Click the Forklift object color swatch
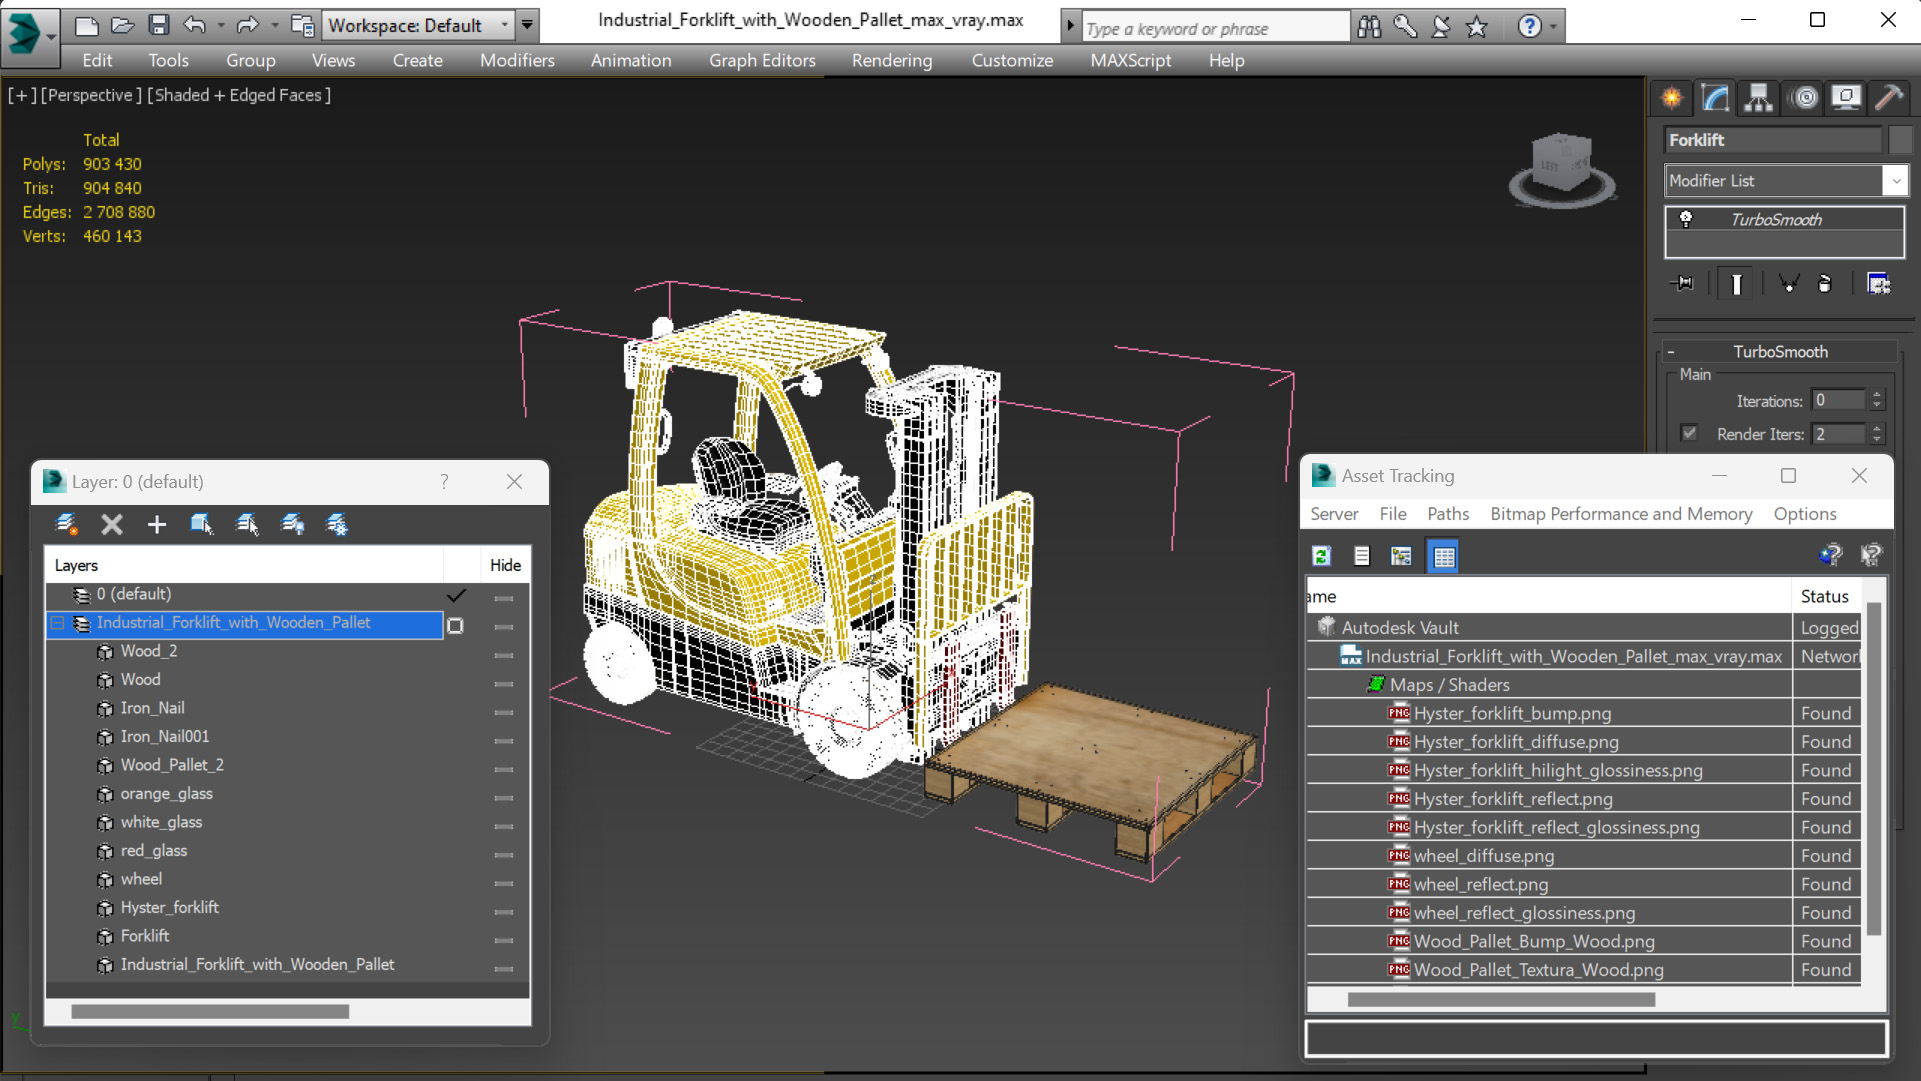The image size is (1921, 1081). pos(1899,140)
